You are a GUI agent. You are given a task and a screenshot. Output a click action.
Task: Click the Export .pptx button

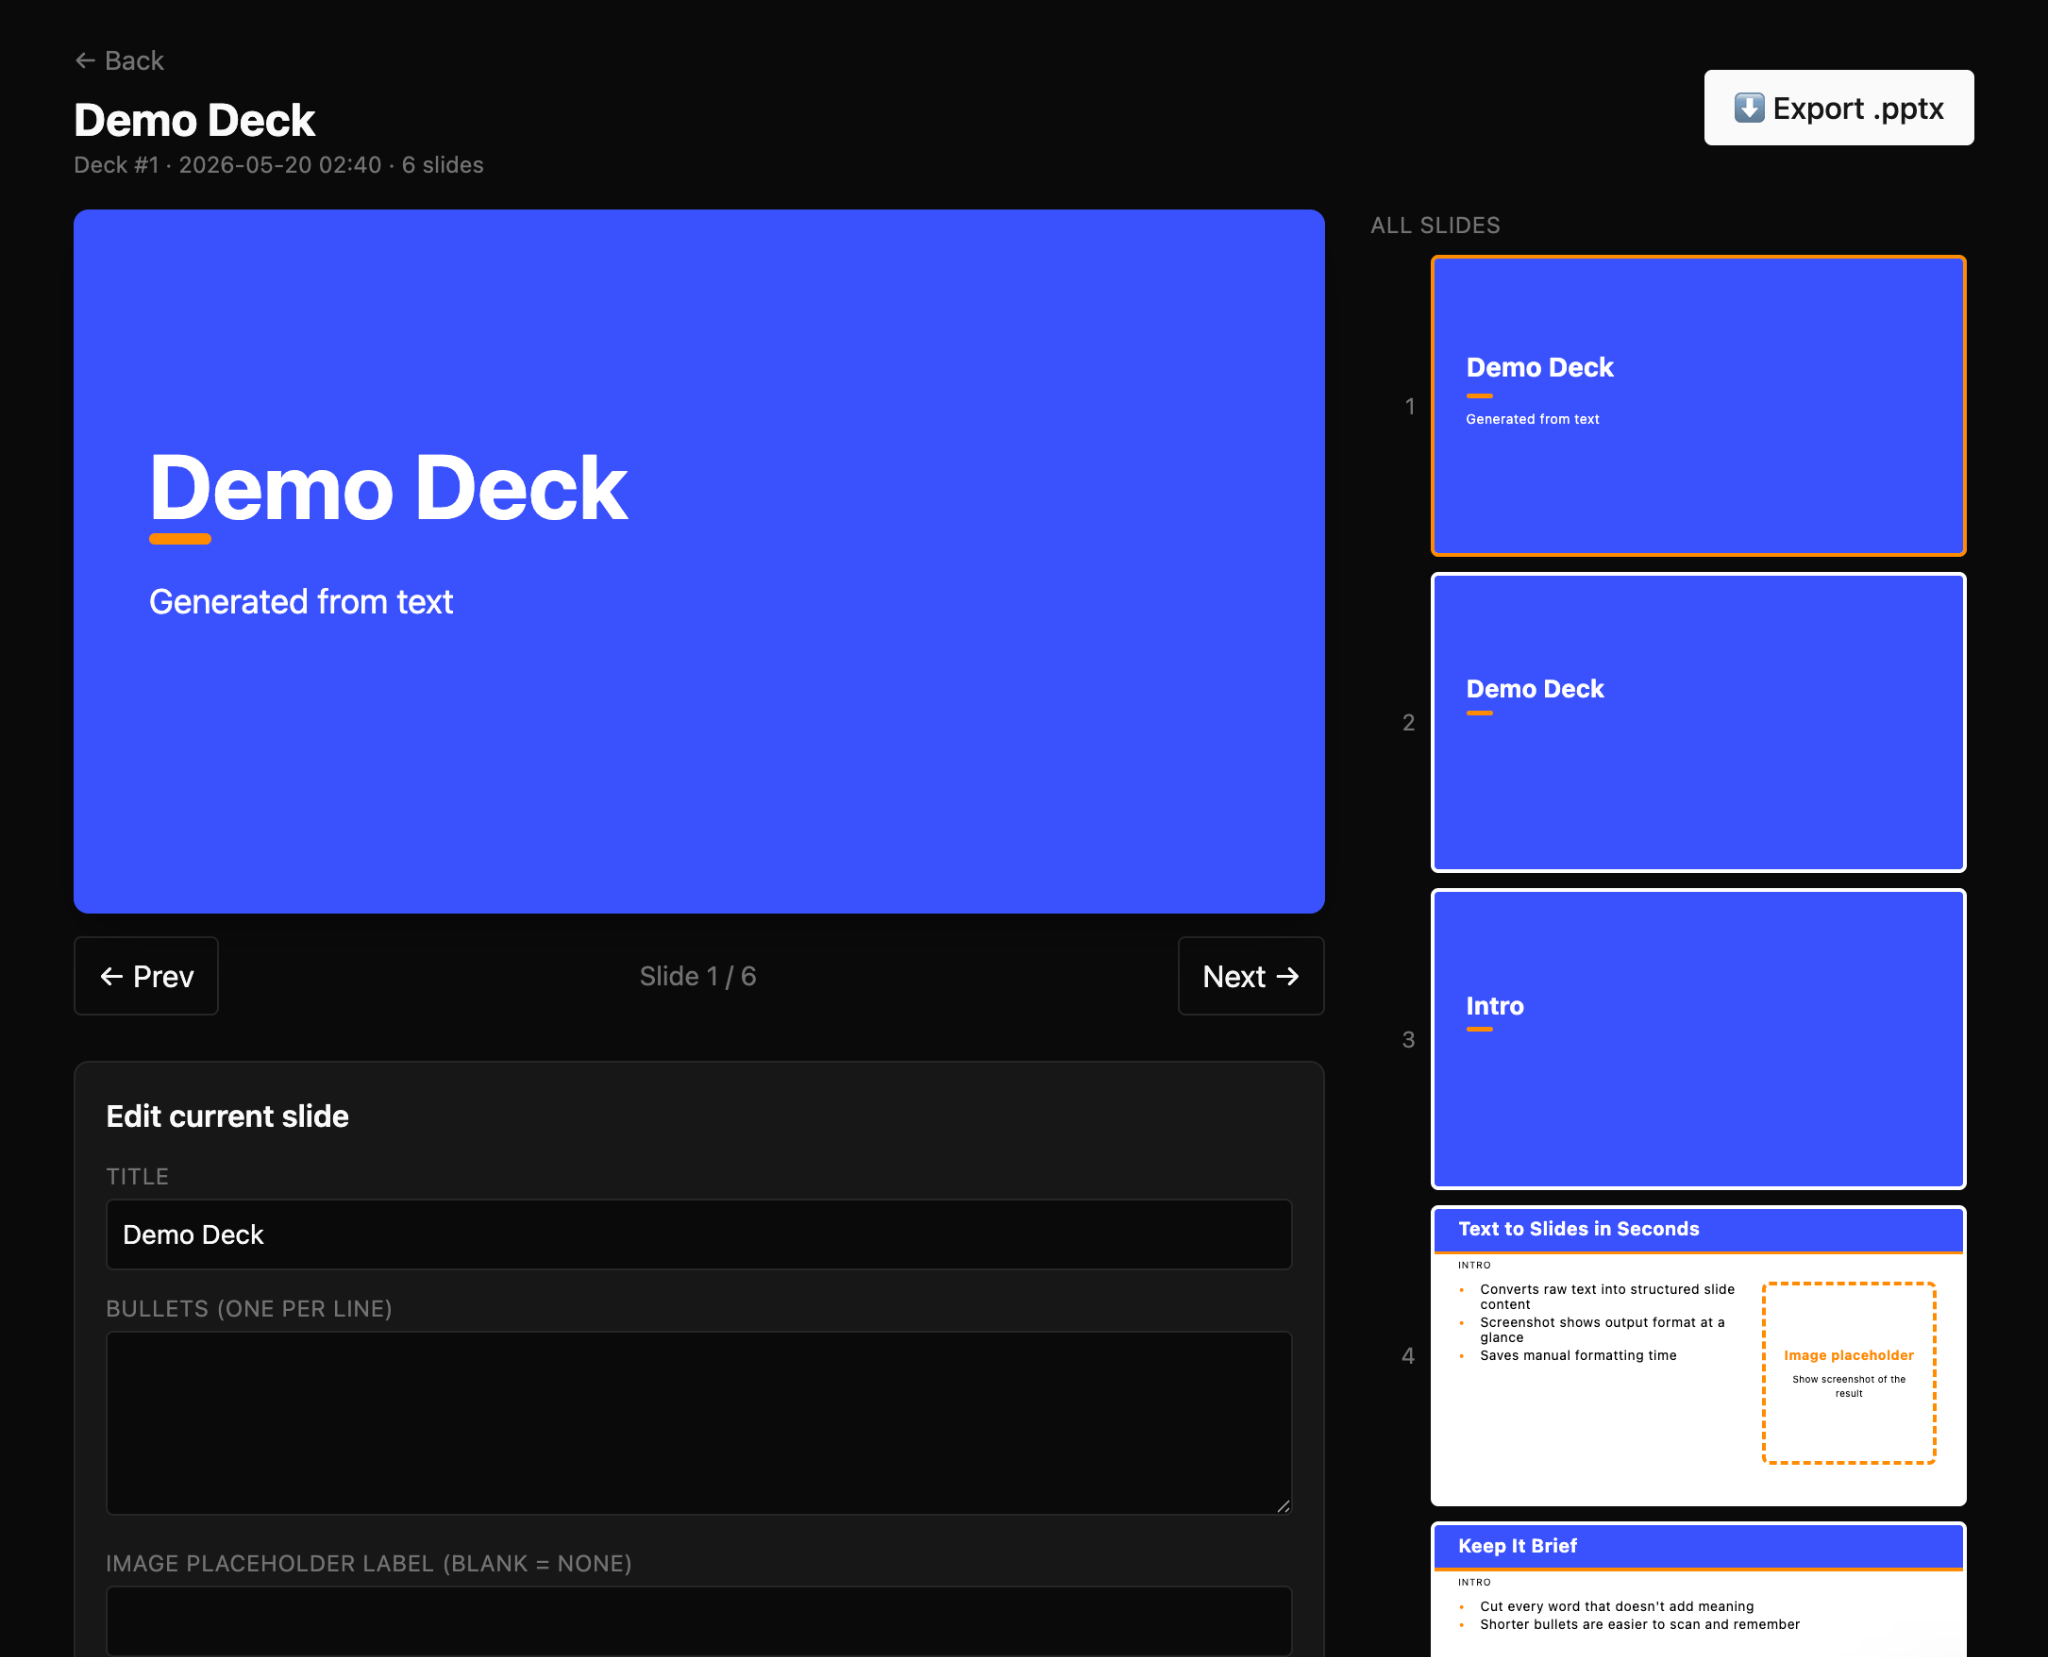pos(1838,108)
